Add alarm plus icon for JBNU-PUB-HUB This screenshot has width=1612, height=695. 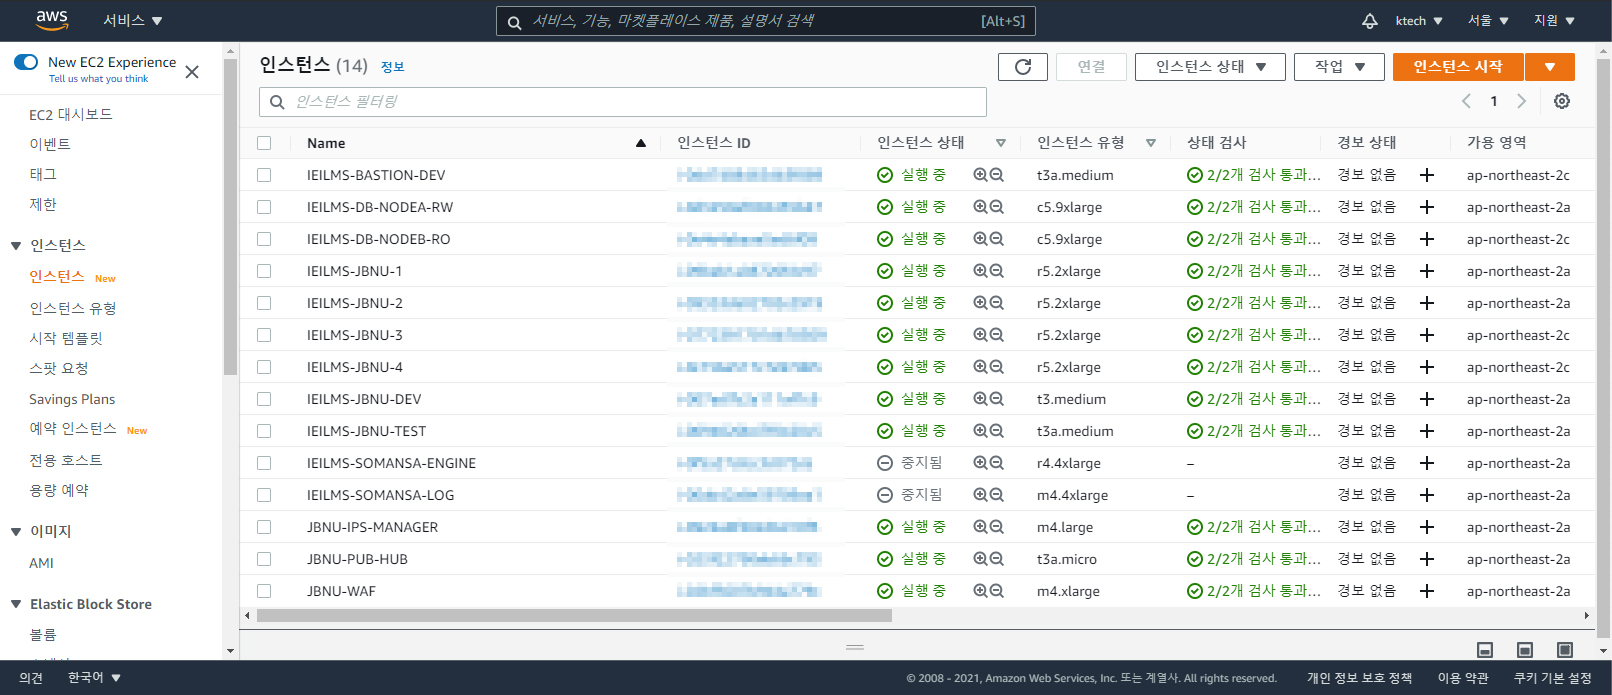click(x=1427, y=559)
